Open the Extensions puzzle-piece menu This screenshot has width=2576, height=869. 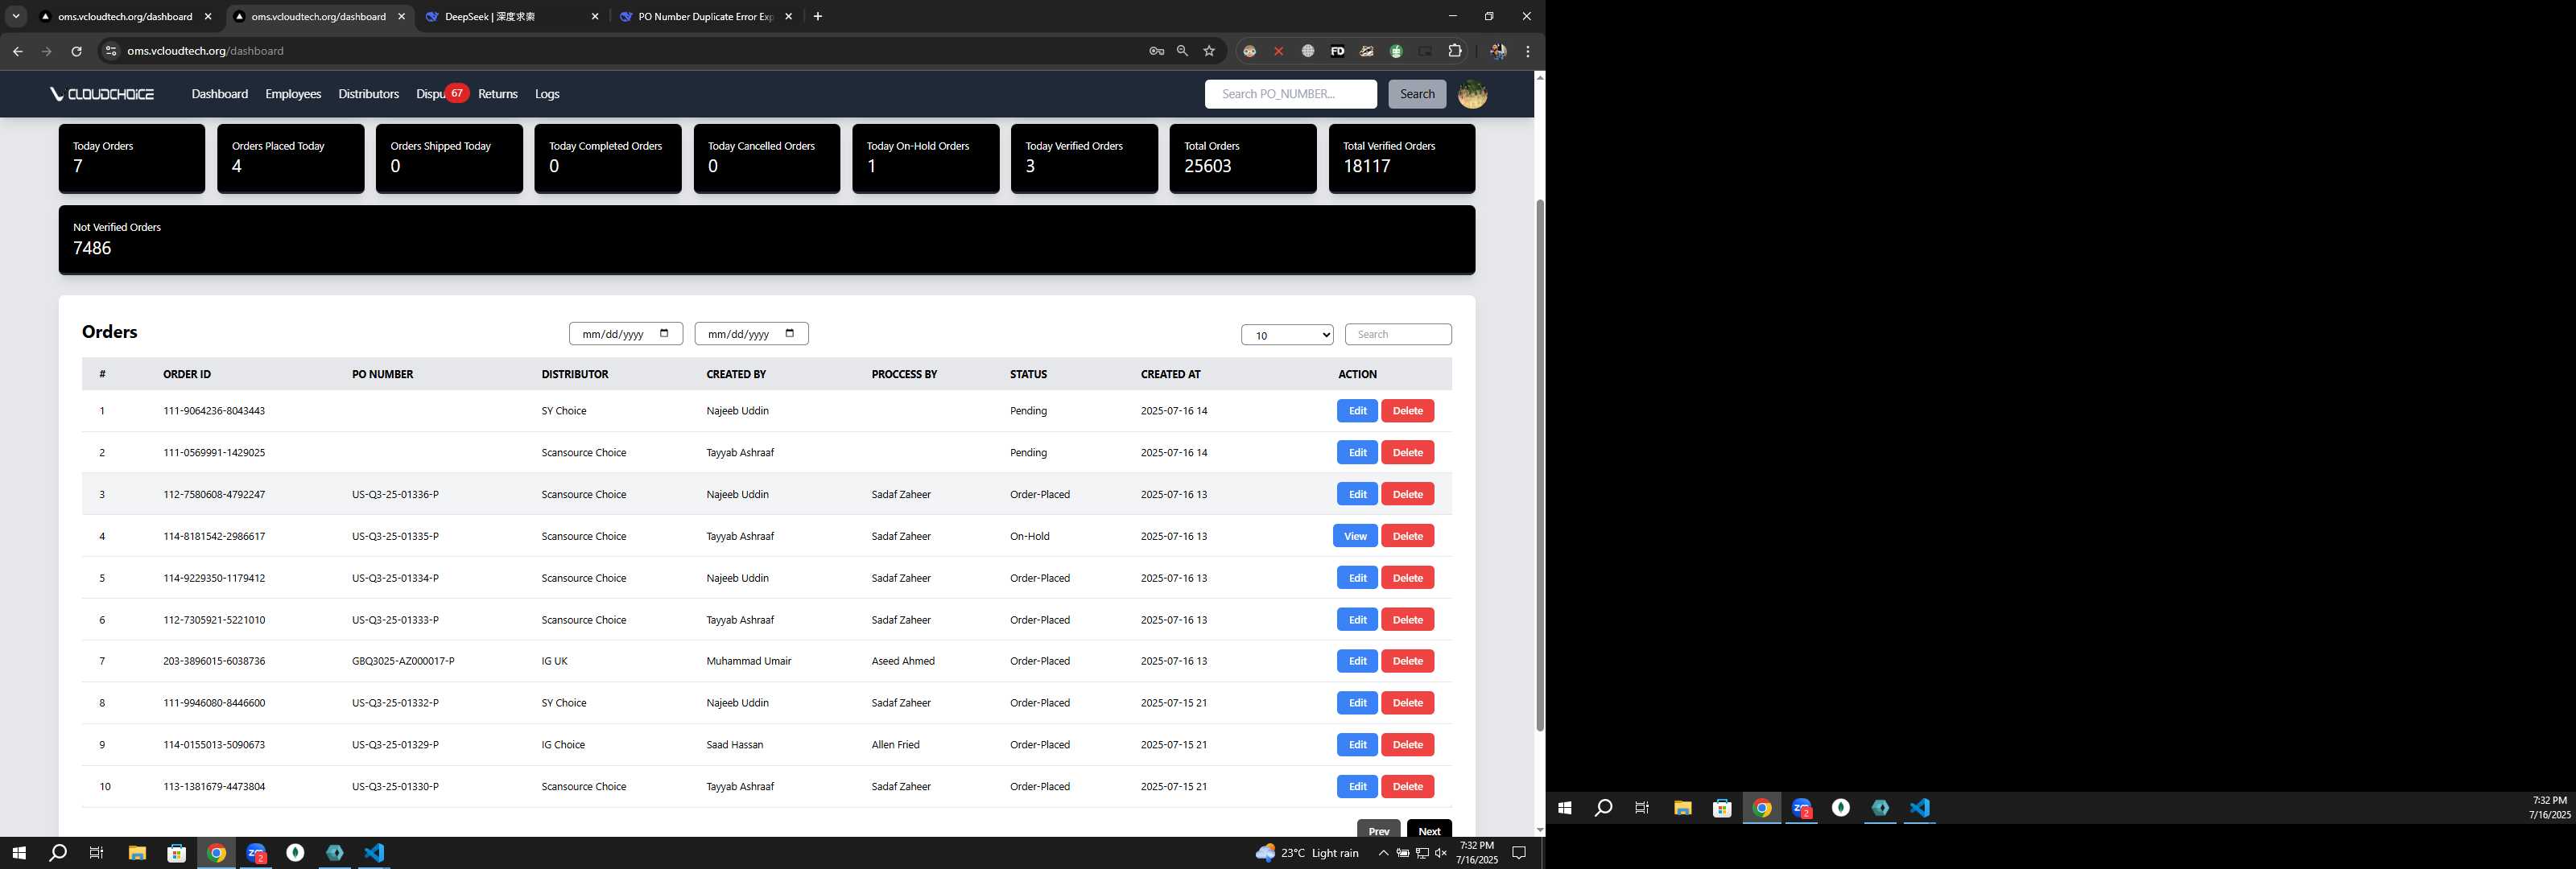[x=1455, y=51]
